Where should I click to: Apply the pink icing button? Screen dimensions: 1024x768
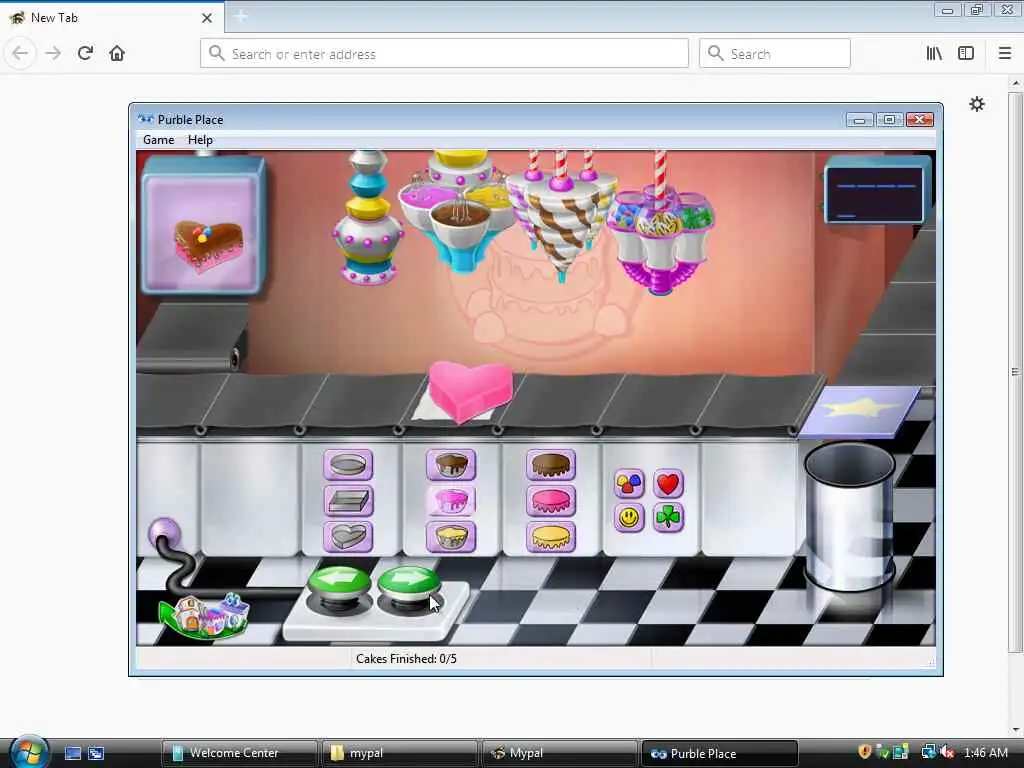point(551,501)
